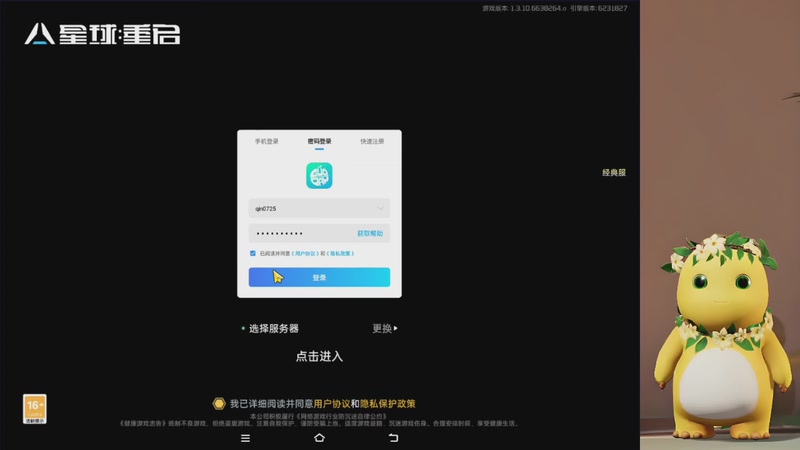800x450 pixels.
Task: Click the game version text at top
Action: tap(524, 8)
